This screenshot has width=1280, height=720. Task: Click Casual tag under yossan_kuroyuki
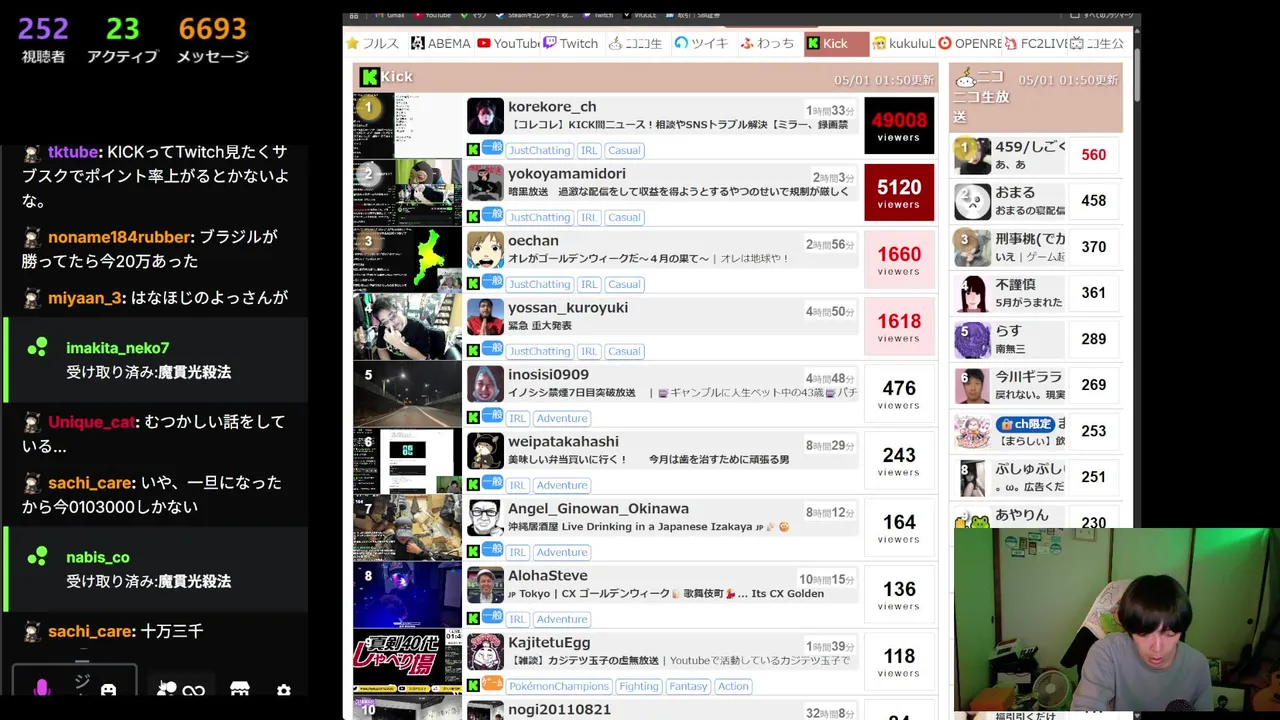624,351
